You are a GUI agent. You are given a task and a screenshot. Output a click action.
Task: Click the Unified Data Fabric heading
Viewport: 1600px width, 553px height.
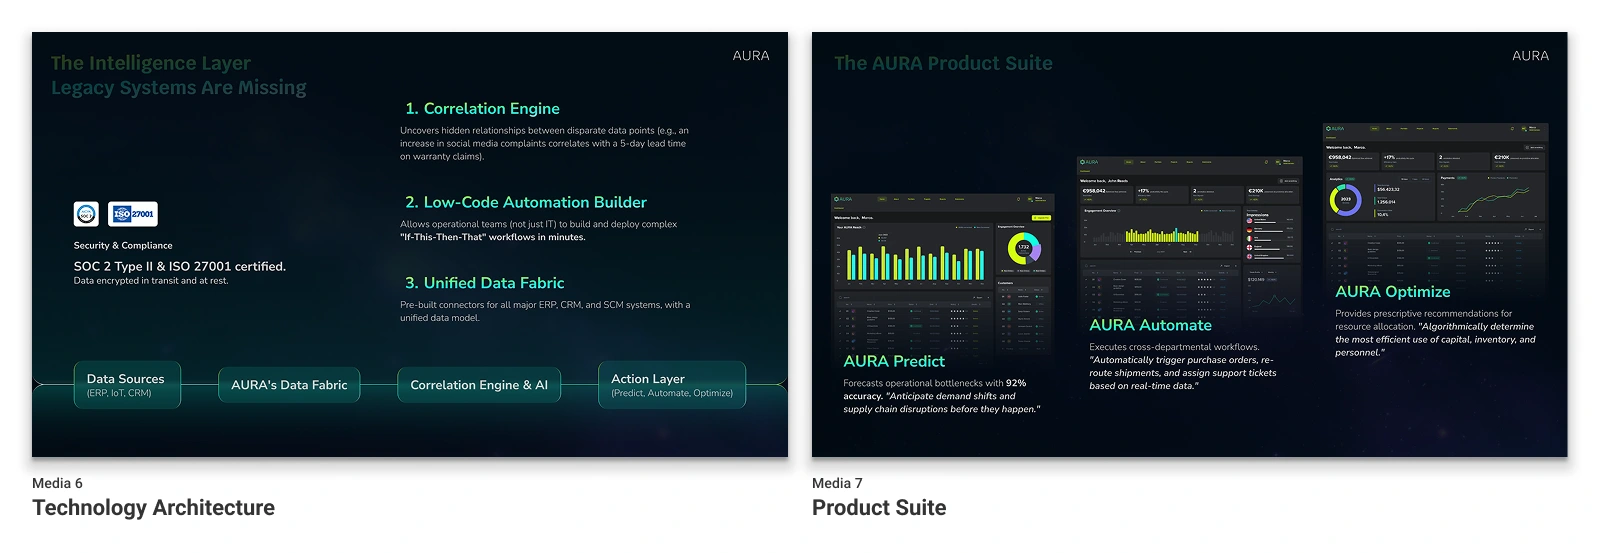point(484,283)
